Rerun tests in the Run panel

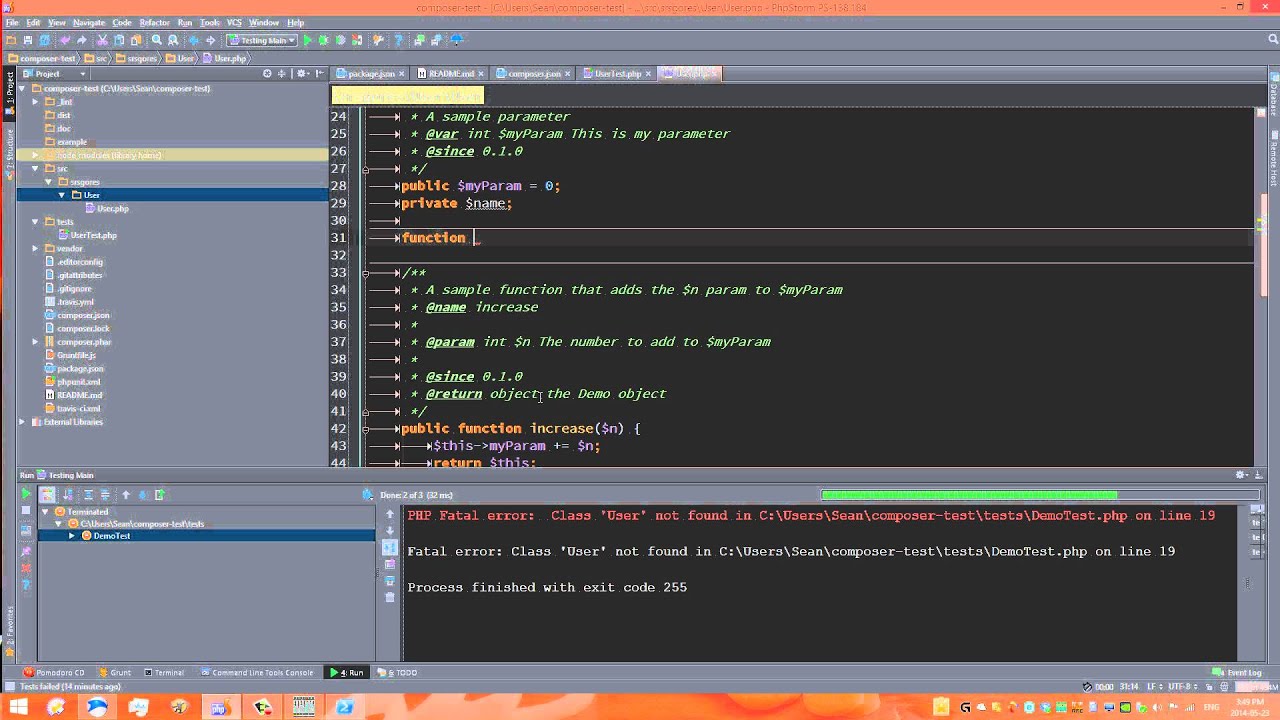tap(26, 493)
